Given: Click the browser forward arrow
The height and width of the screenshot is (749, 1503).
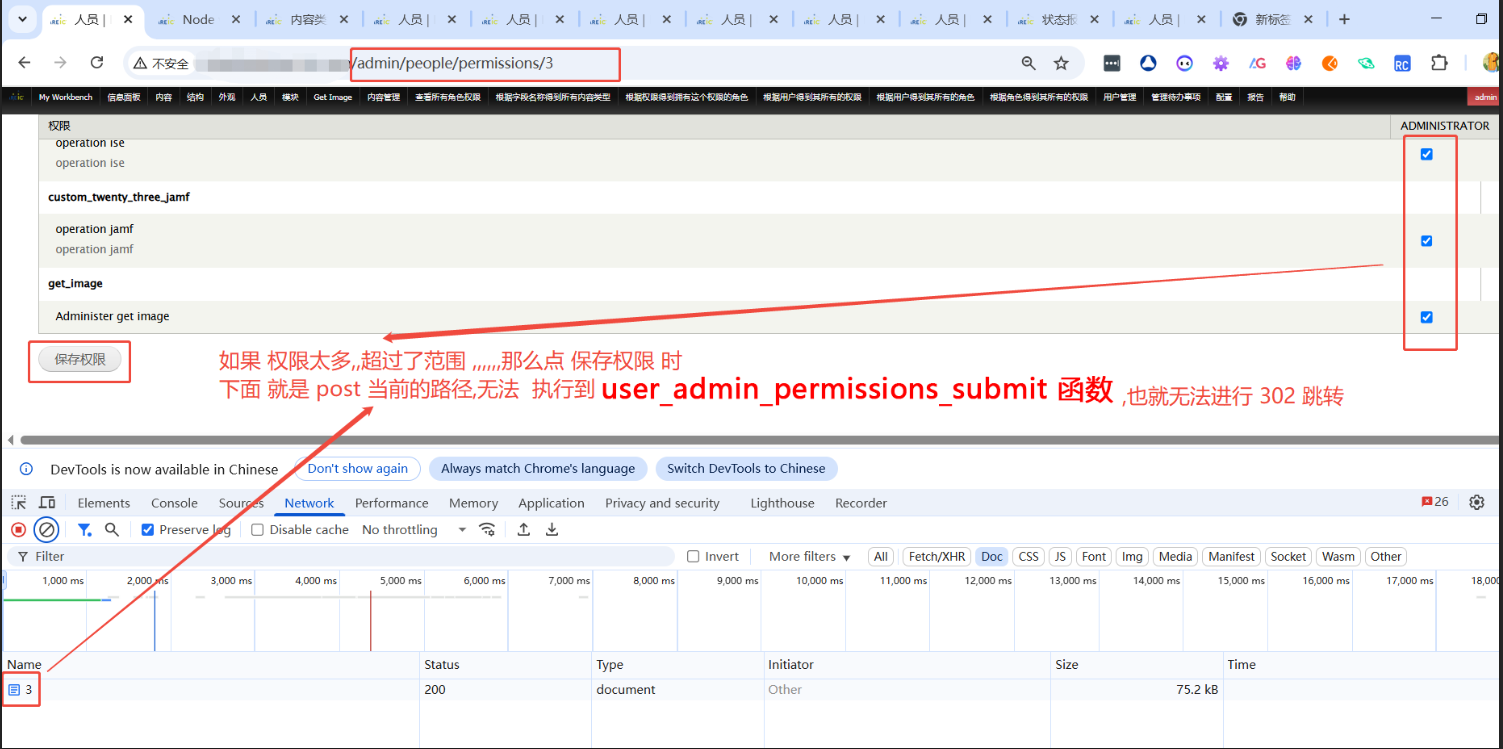Looking at the screenshot, I should tap(61, 63).
